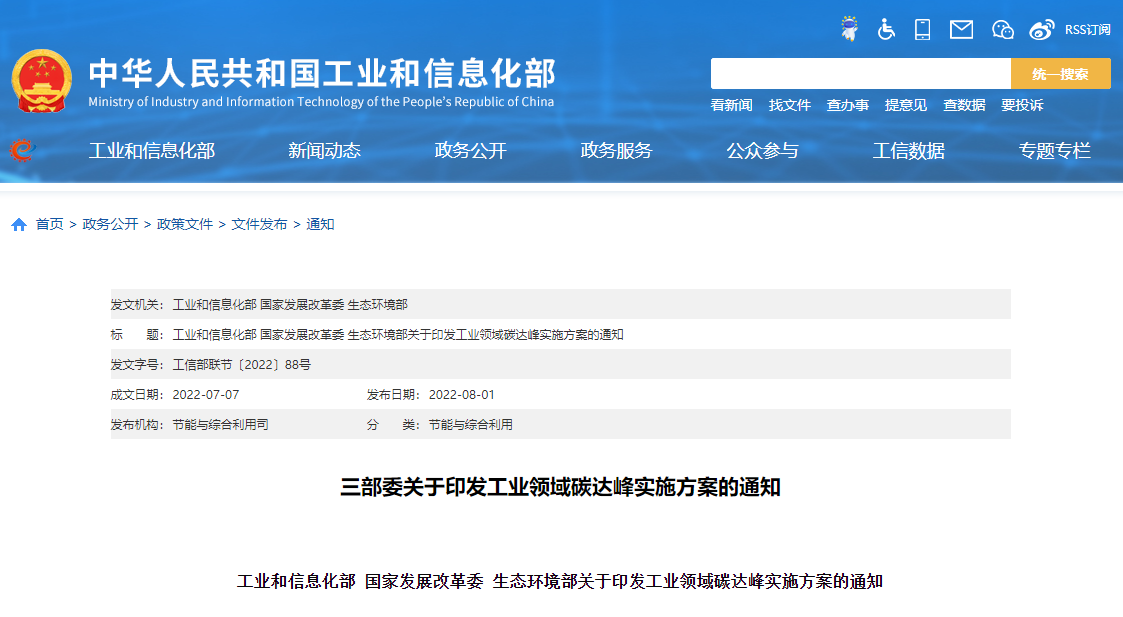This screenshot has width=1123, height=617.
Task: Click the 发布机构 value 节能与综合利用司
Action: 221,425
